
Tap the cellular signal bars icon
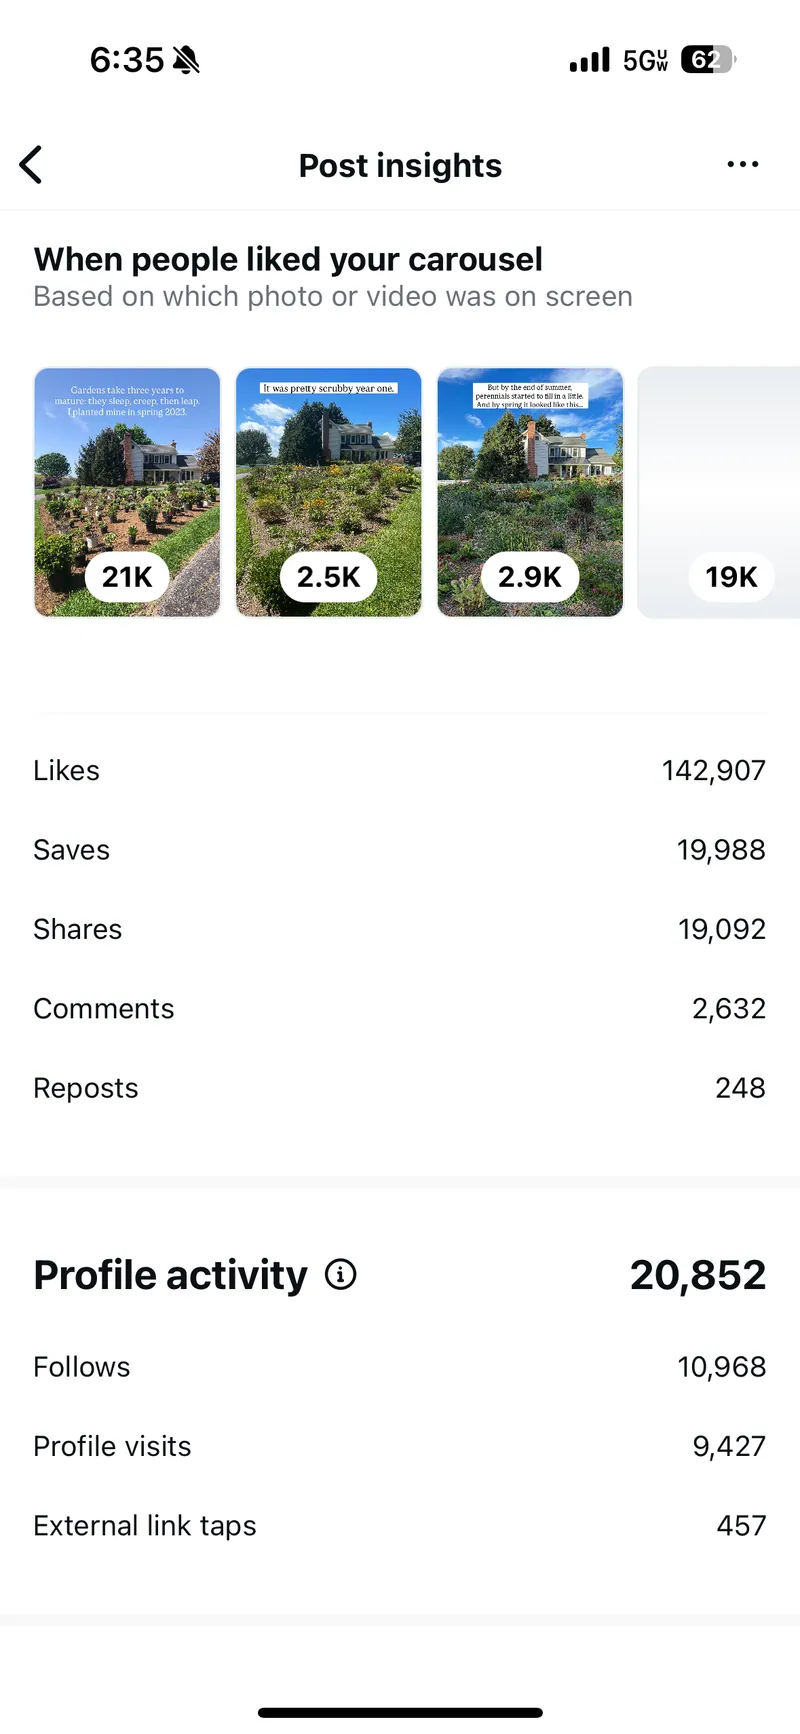[589, 61]
